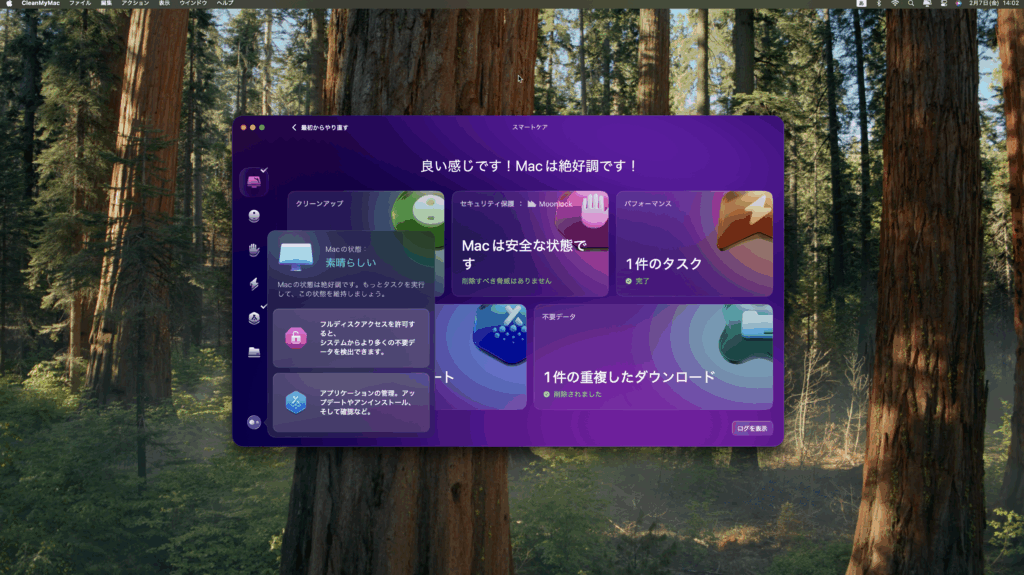
Task: Open the Applications icon in sidebar
Action: click(x=254, y=318)
